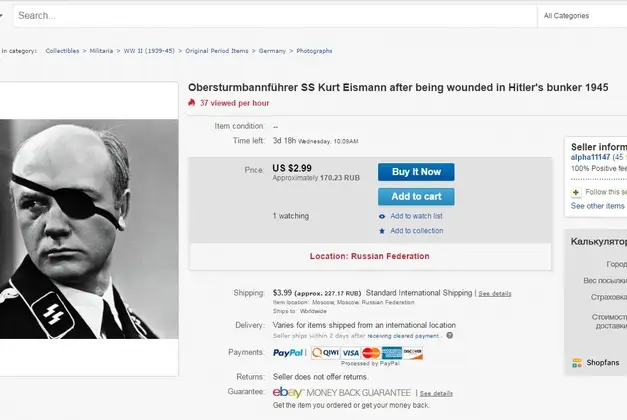
Task: Click the green plus Follow this seller icon
Action: click(576, 192)
